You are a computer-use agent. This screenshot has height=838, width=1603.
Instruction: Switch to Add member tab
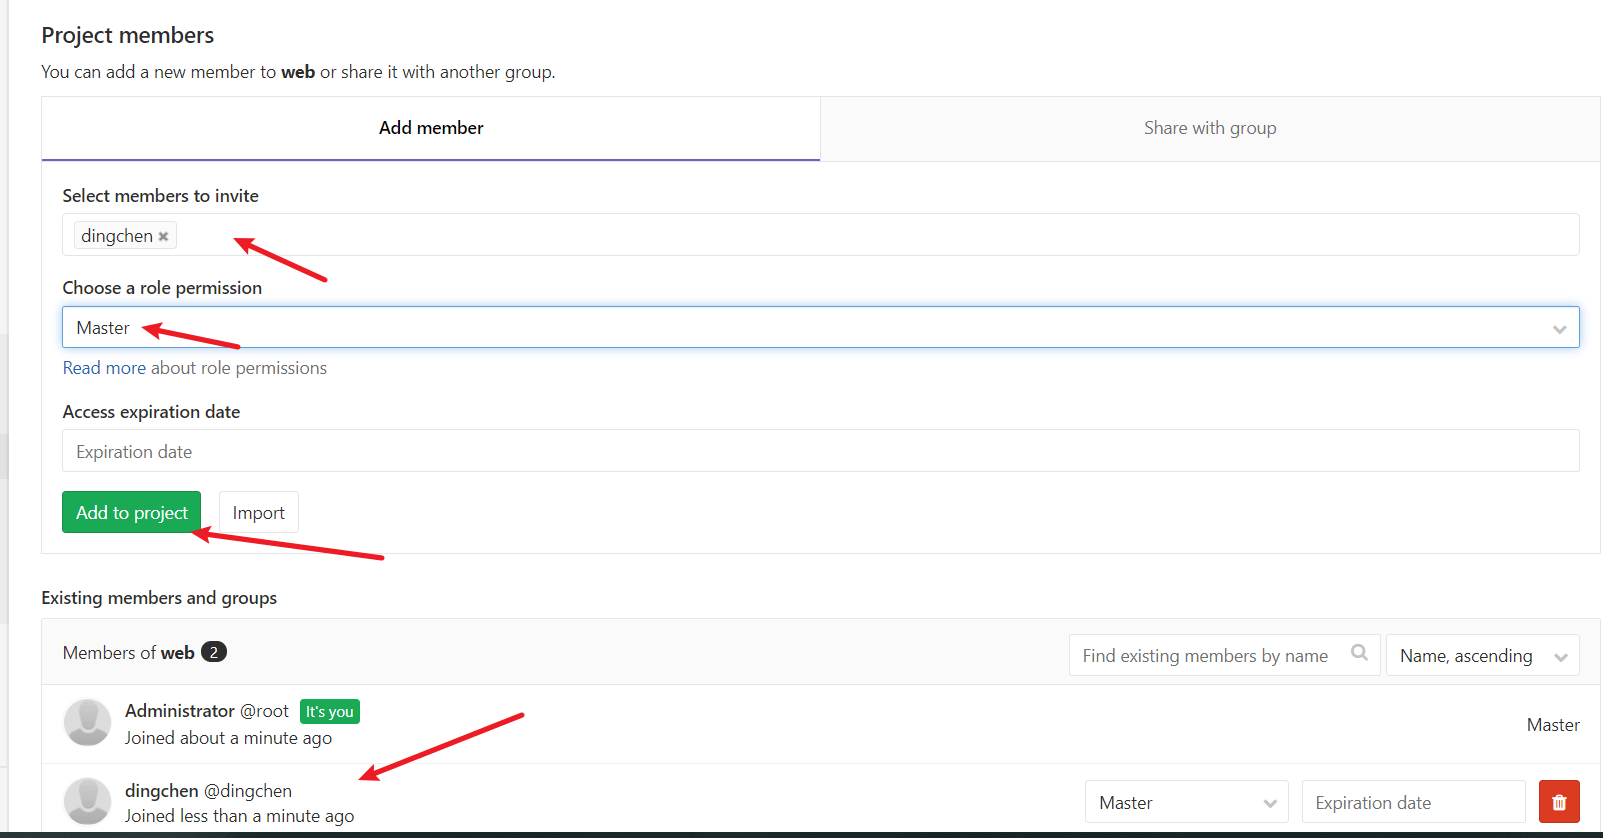click(x=431, y=128)
